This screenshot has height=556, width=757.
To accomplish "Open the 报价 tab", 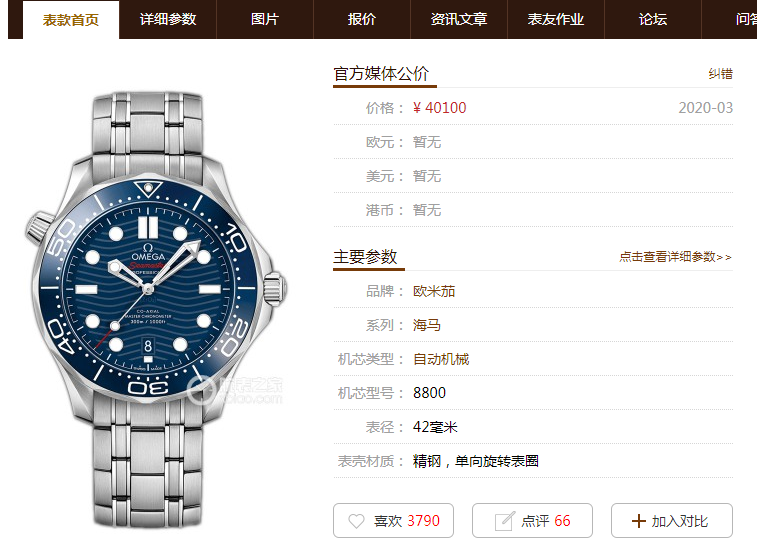I will coord(362,19).
